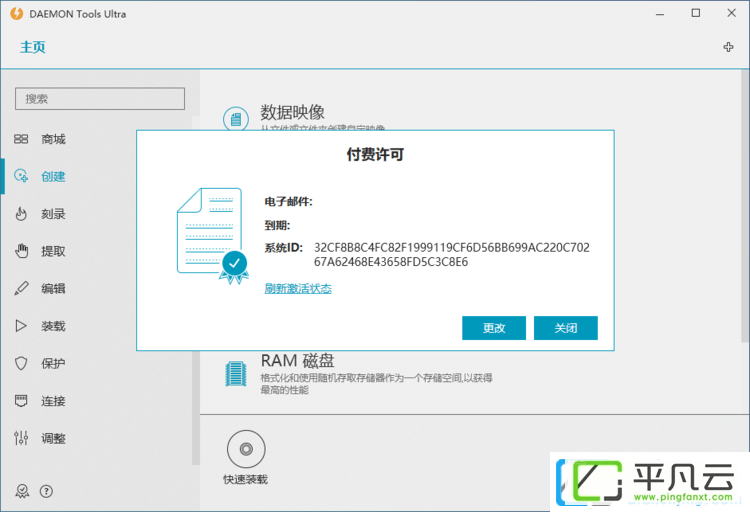Click the 到期: label

coord(277,225)
